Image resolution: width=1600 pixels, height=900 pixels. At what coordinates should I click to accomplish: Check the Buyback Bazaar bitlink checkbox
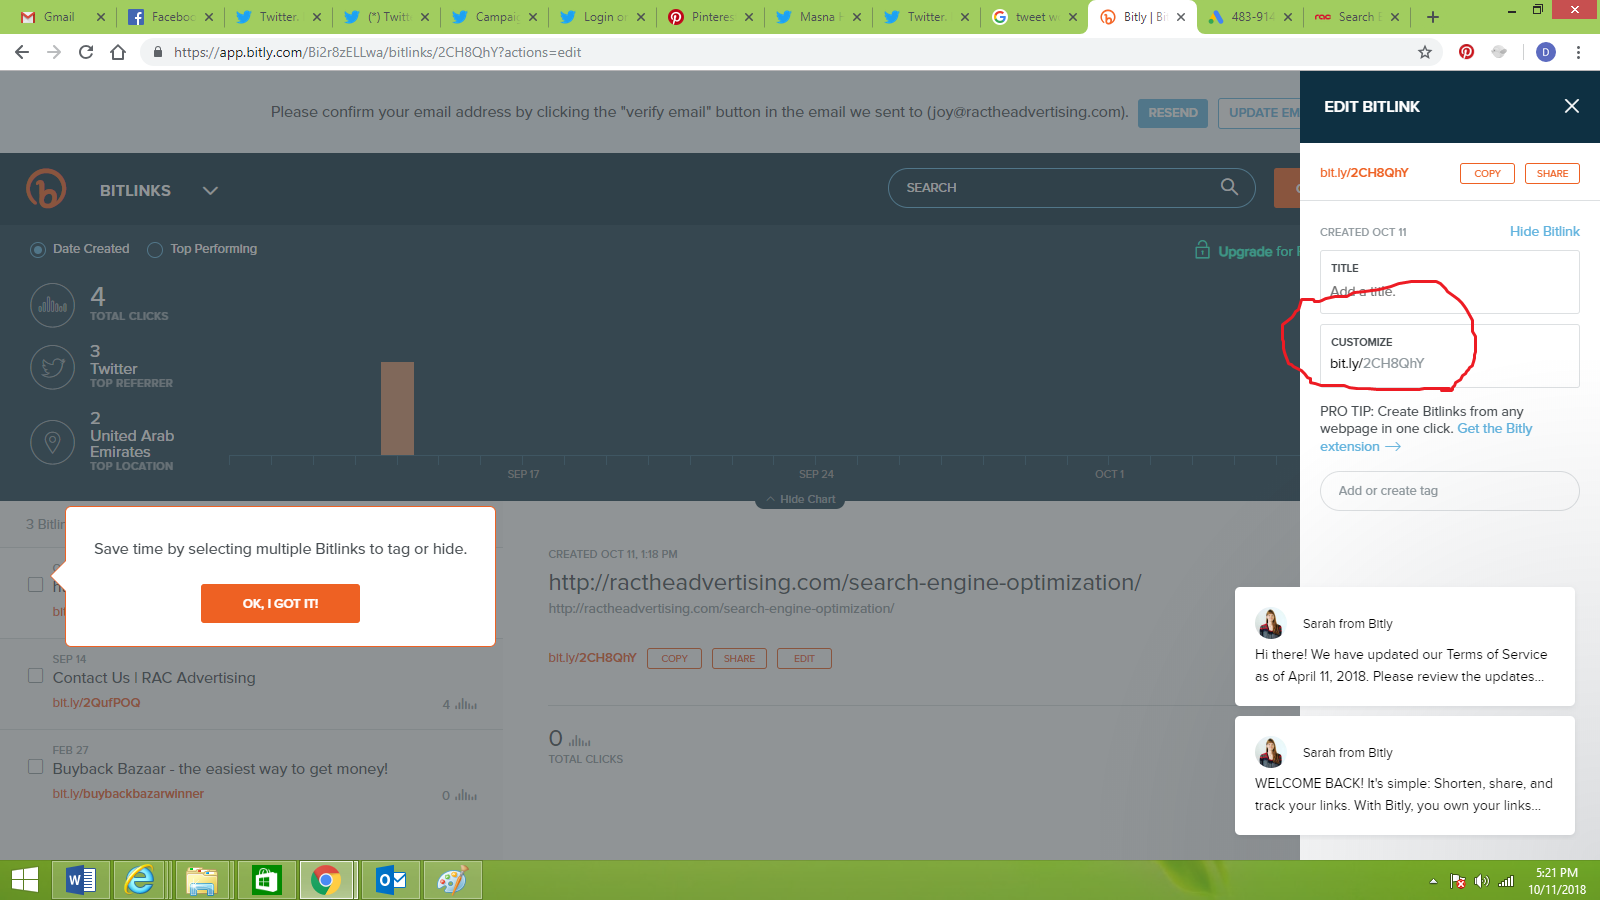click(x=35, y=767)
